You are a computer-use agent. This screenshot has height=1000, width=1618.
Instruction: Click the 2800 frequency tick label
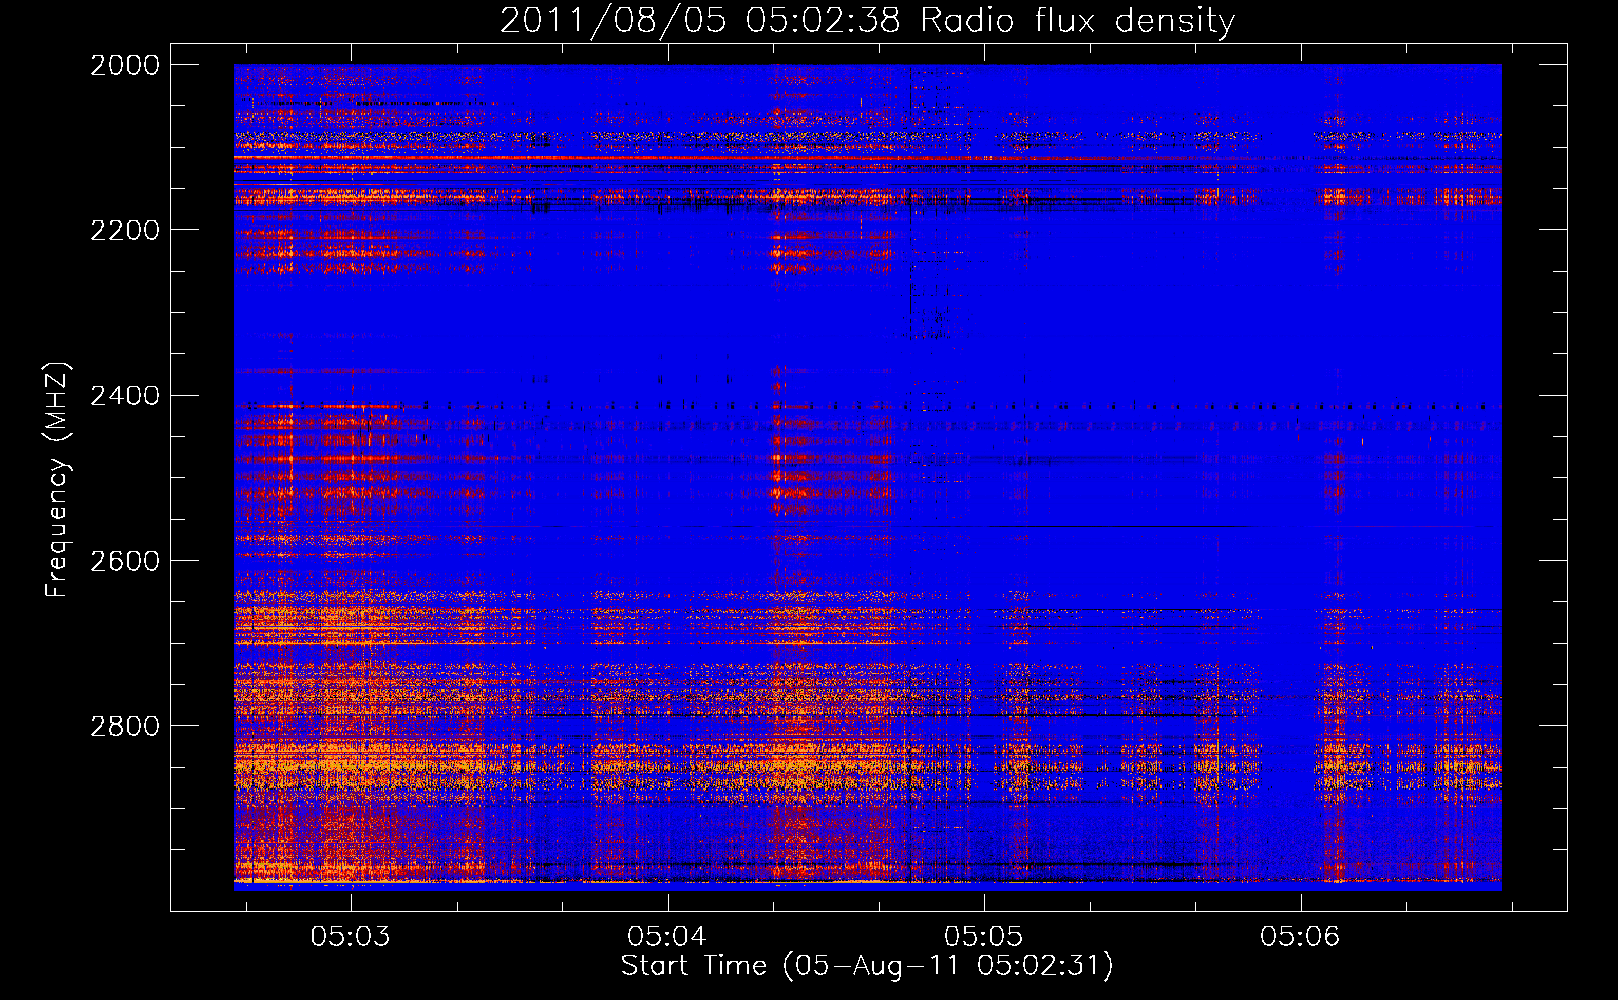125,726
